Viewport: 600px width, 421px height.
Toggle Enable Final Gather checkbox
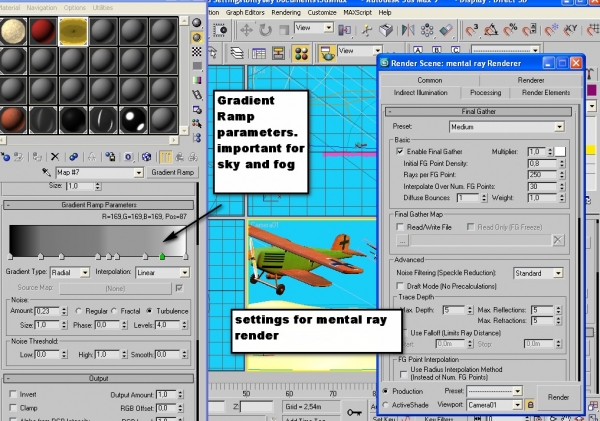pyautogui.click(x=400, y=152)
